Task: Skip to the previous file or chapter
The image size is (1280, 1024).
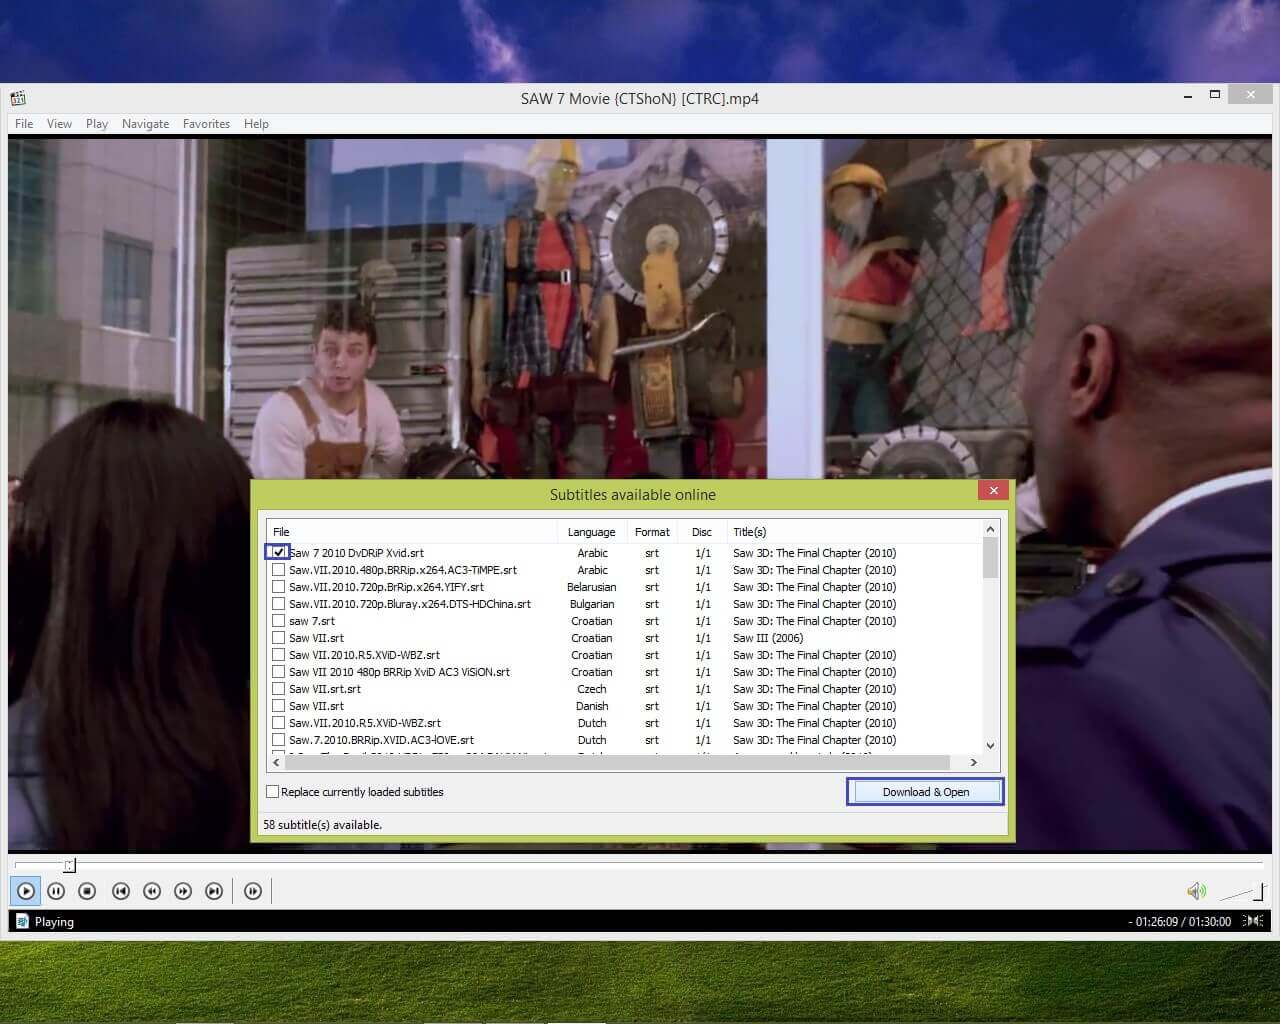Action: (x=121, y=891)
